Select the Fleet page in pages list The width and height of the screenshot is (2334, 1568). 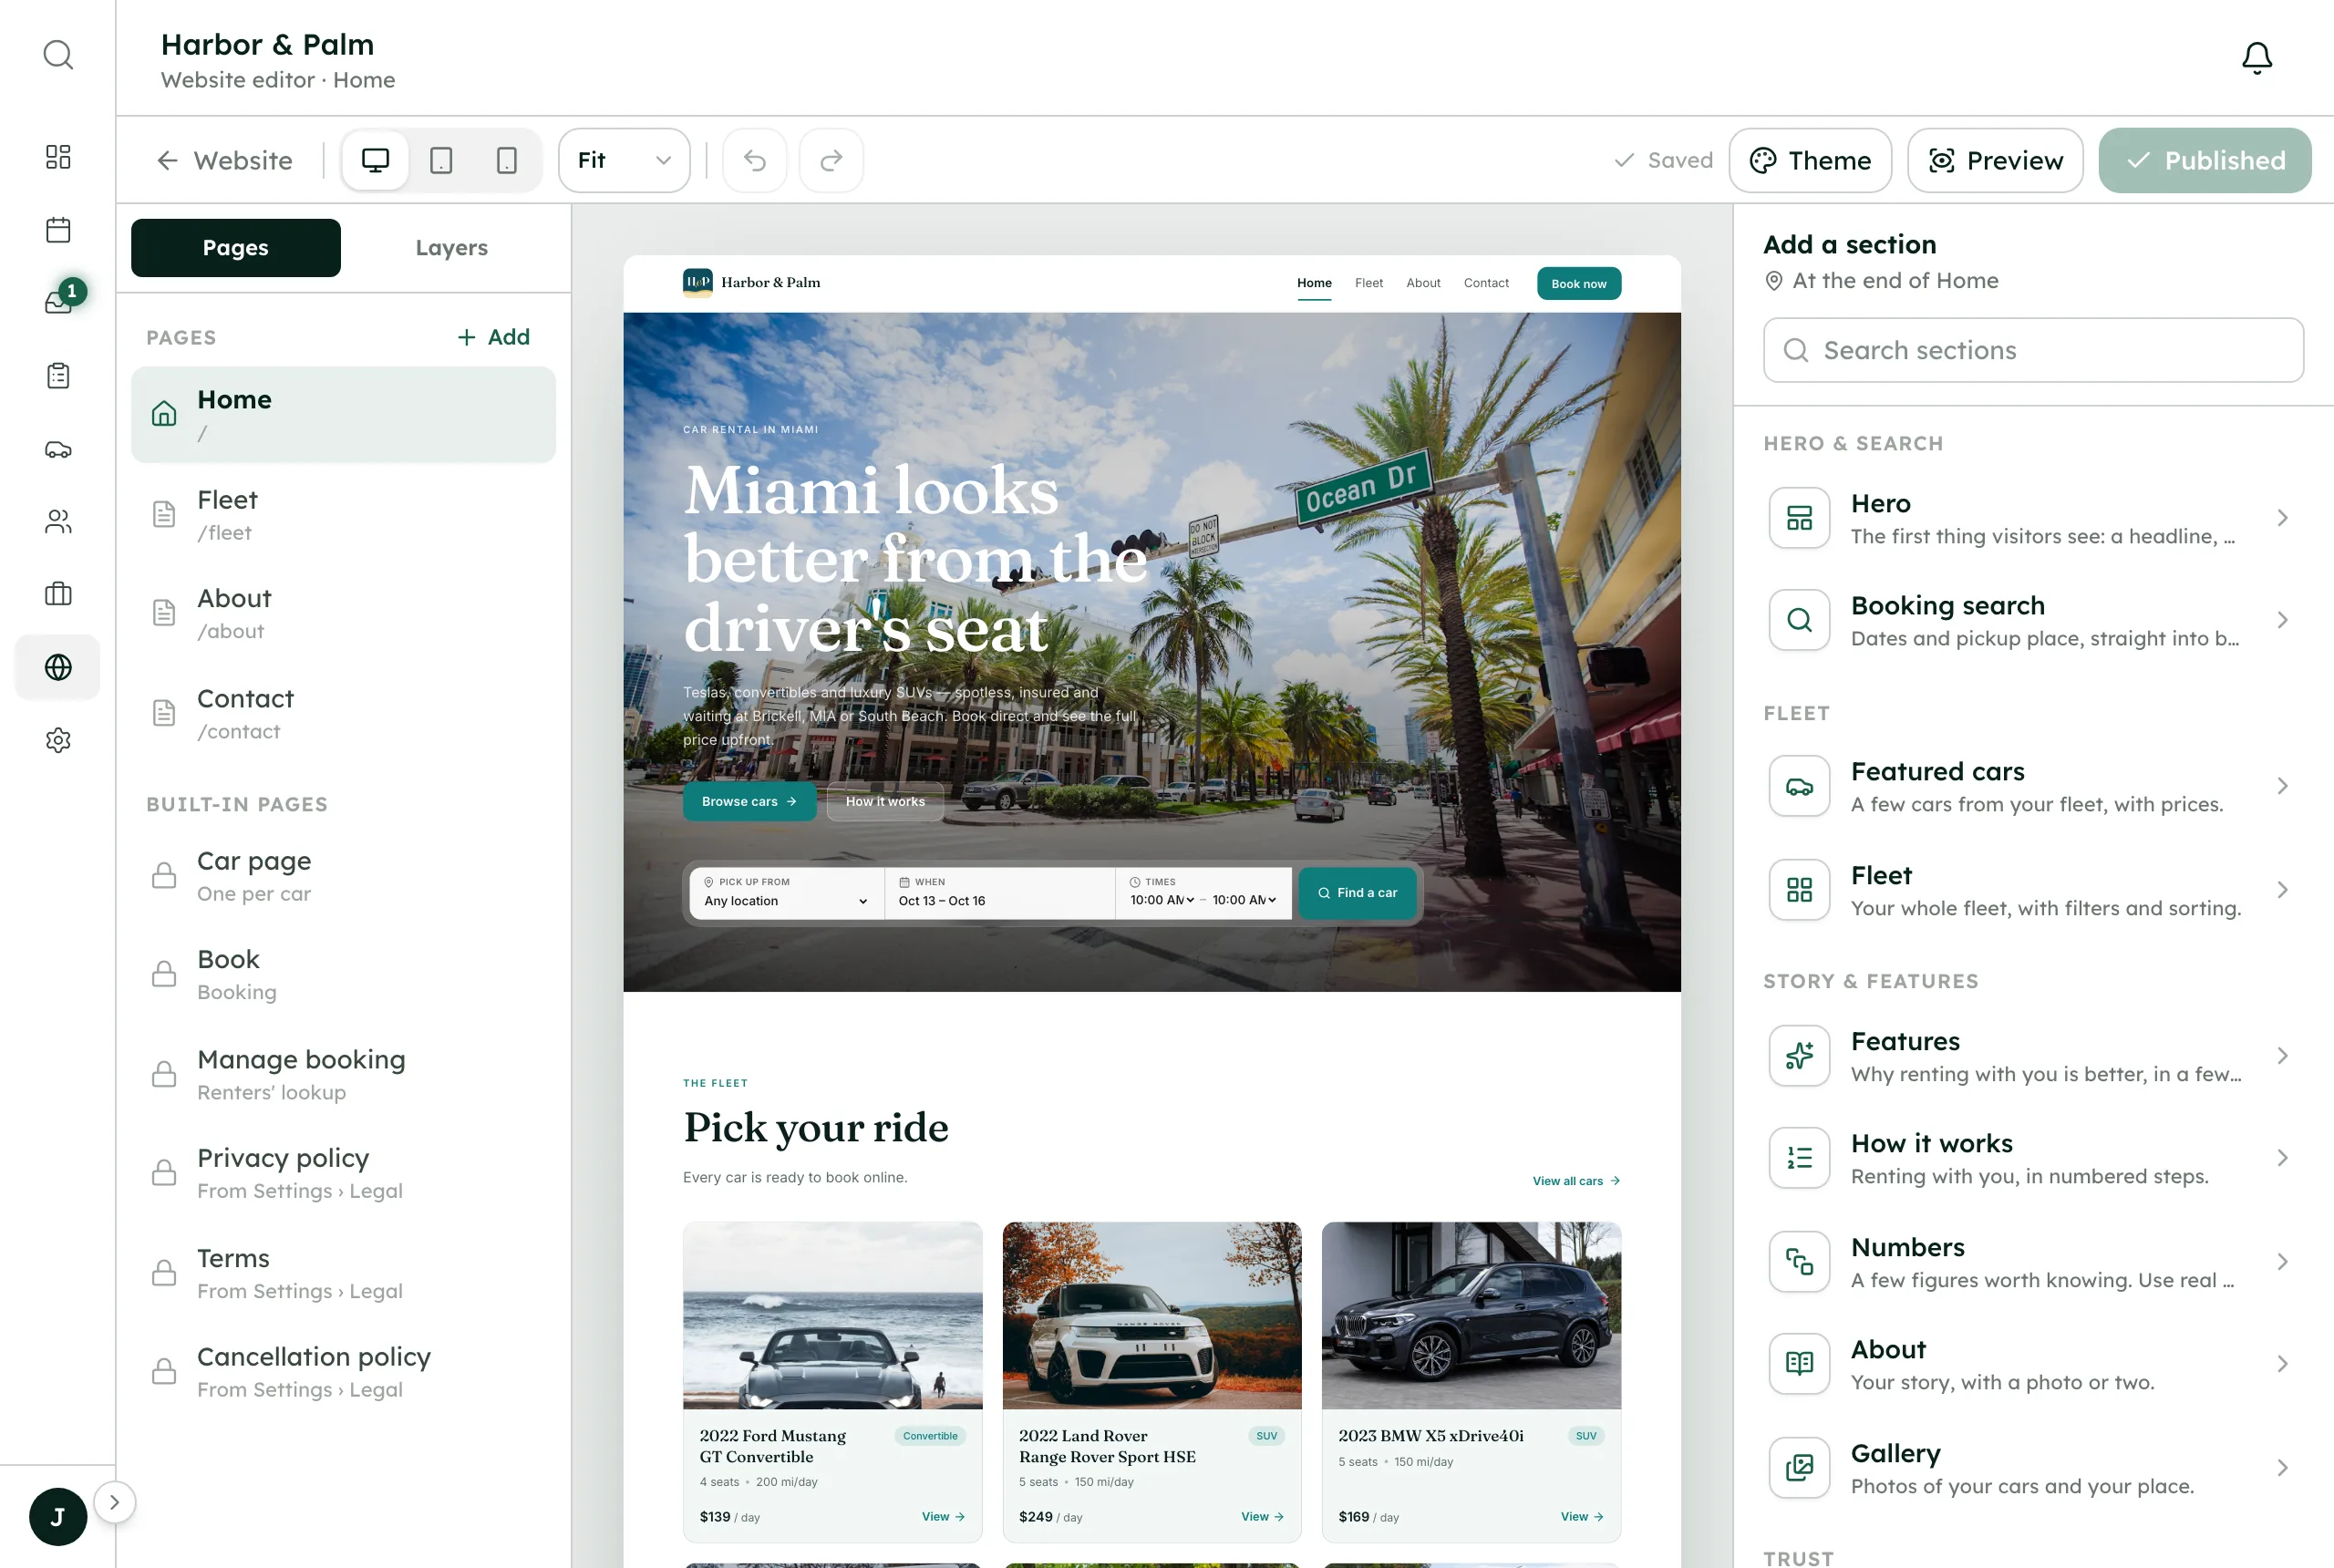pos(343,515)
